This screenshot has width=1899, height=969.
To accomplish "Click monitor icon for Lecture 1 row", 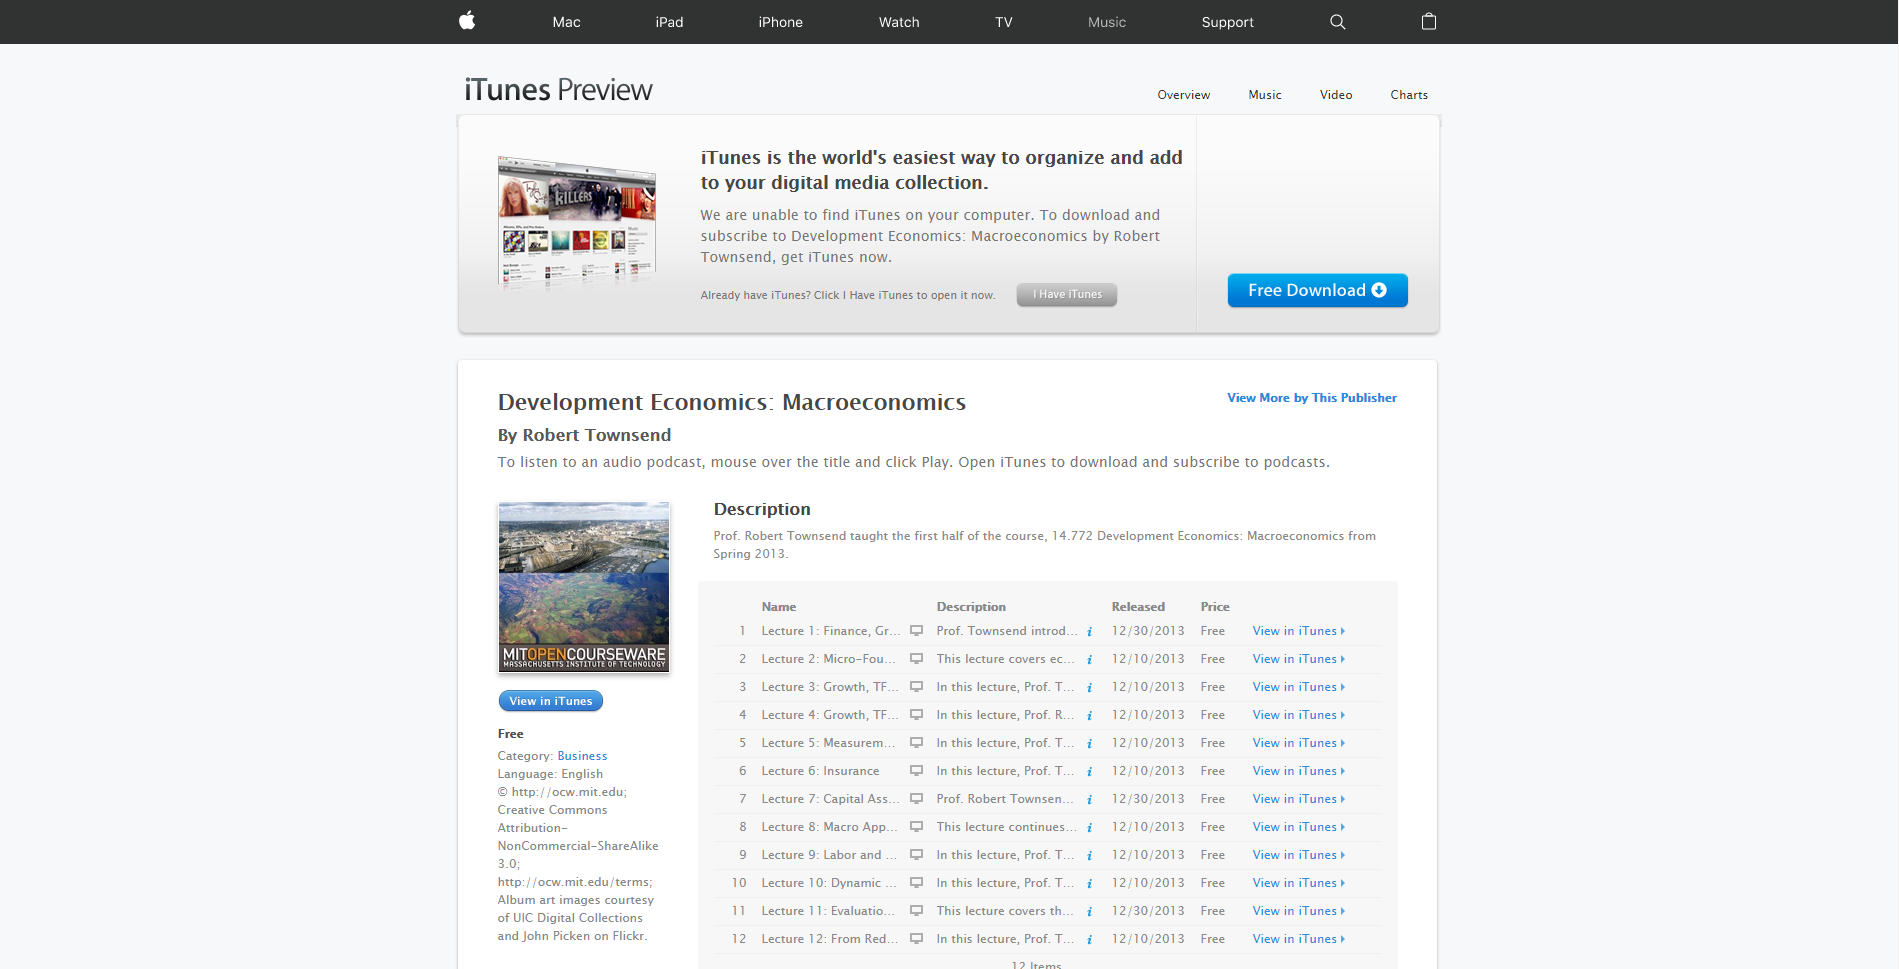I will tap(916, 631).
